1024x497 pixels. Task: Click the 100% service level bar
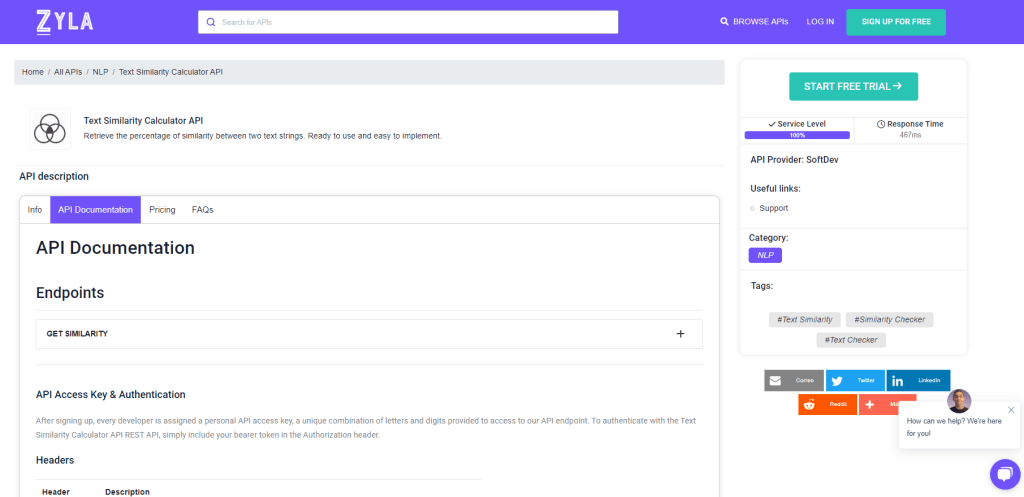[x=797, y=135]
